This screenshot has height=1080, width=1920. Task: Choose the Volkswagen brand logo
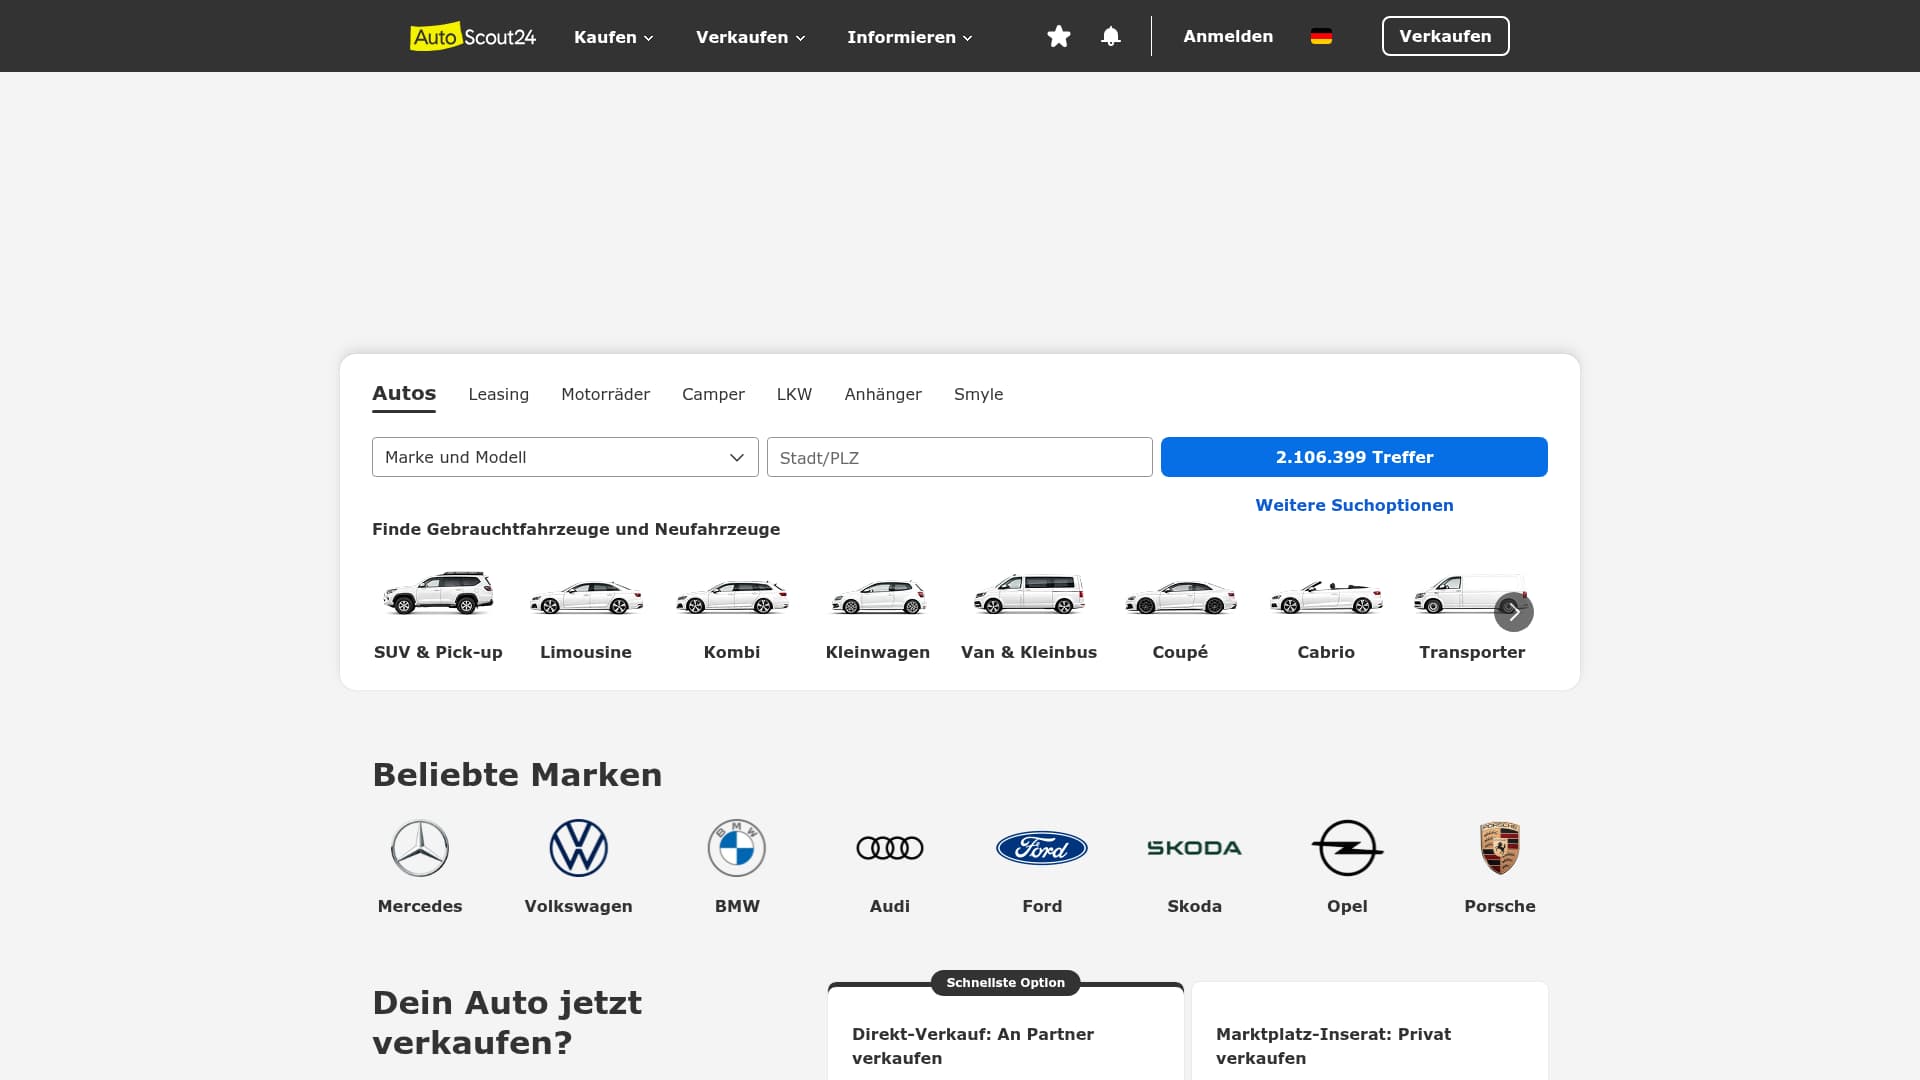pyautogui.click(x=579, y=848)
